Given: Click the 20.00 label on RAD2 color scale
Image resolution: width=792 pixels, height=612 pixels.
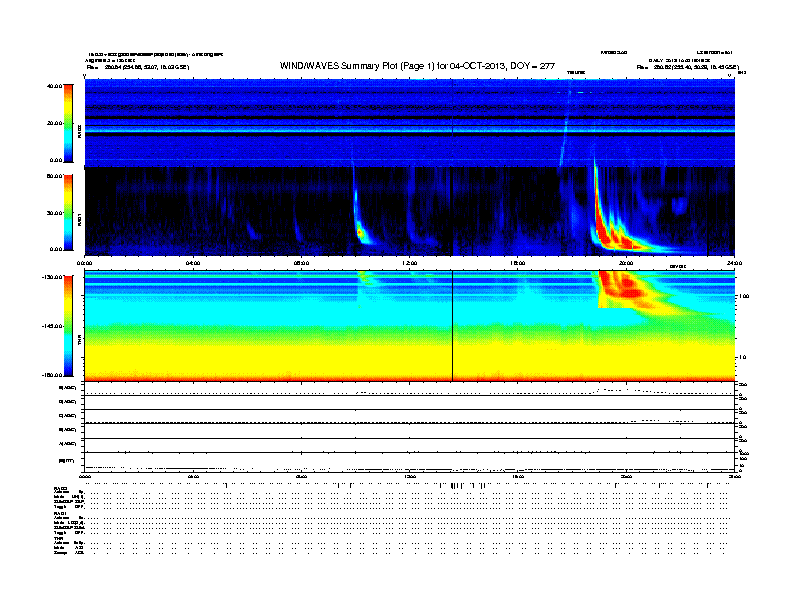Looking at the screenshot, I should pos(54,123).
